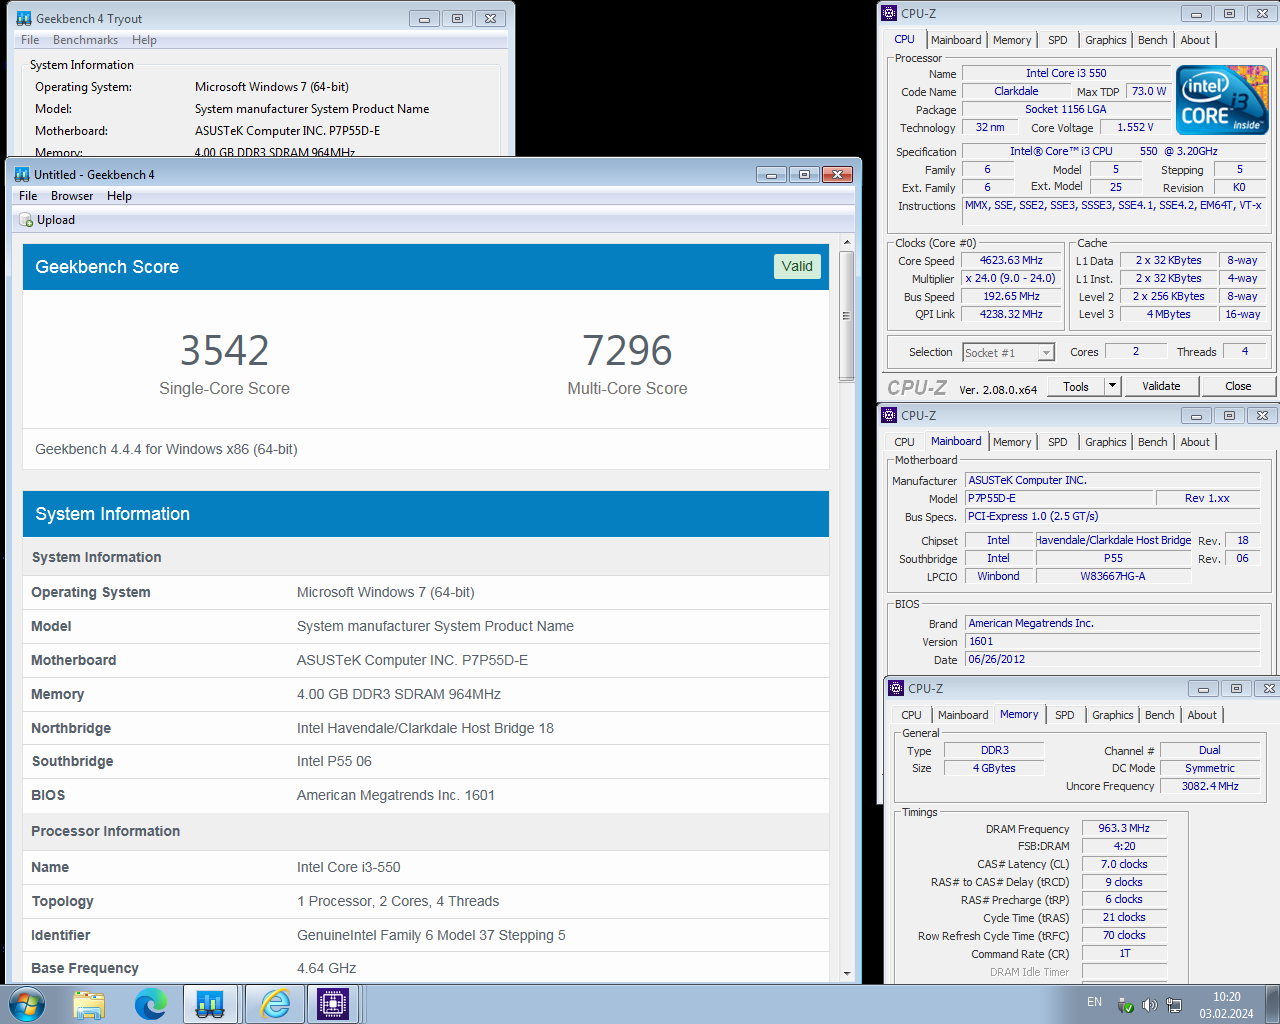Click the Close button in CPU-Z
This screenshot has width=1280, height=1024.
pos(1238,386)
